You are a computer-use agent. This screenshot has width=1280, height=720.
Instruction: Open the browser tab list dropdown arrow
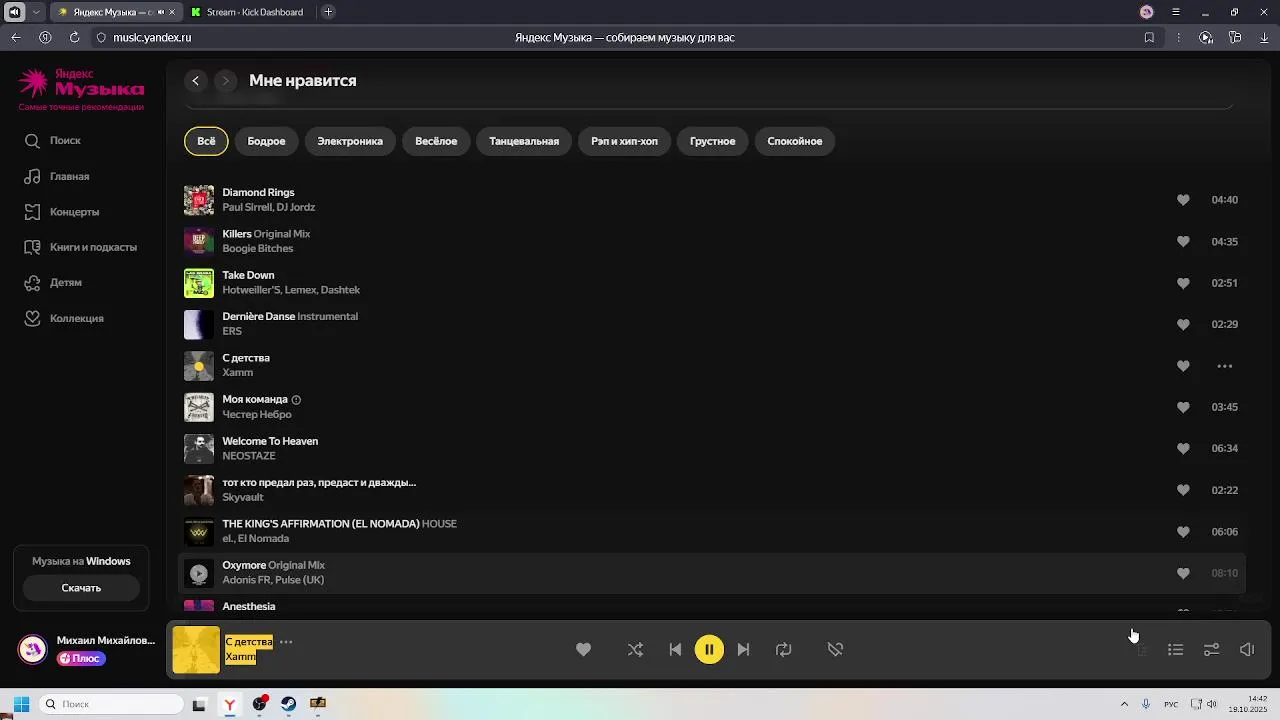coord(36,12)
